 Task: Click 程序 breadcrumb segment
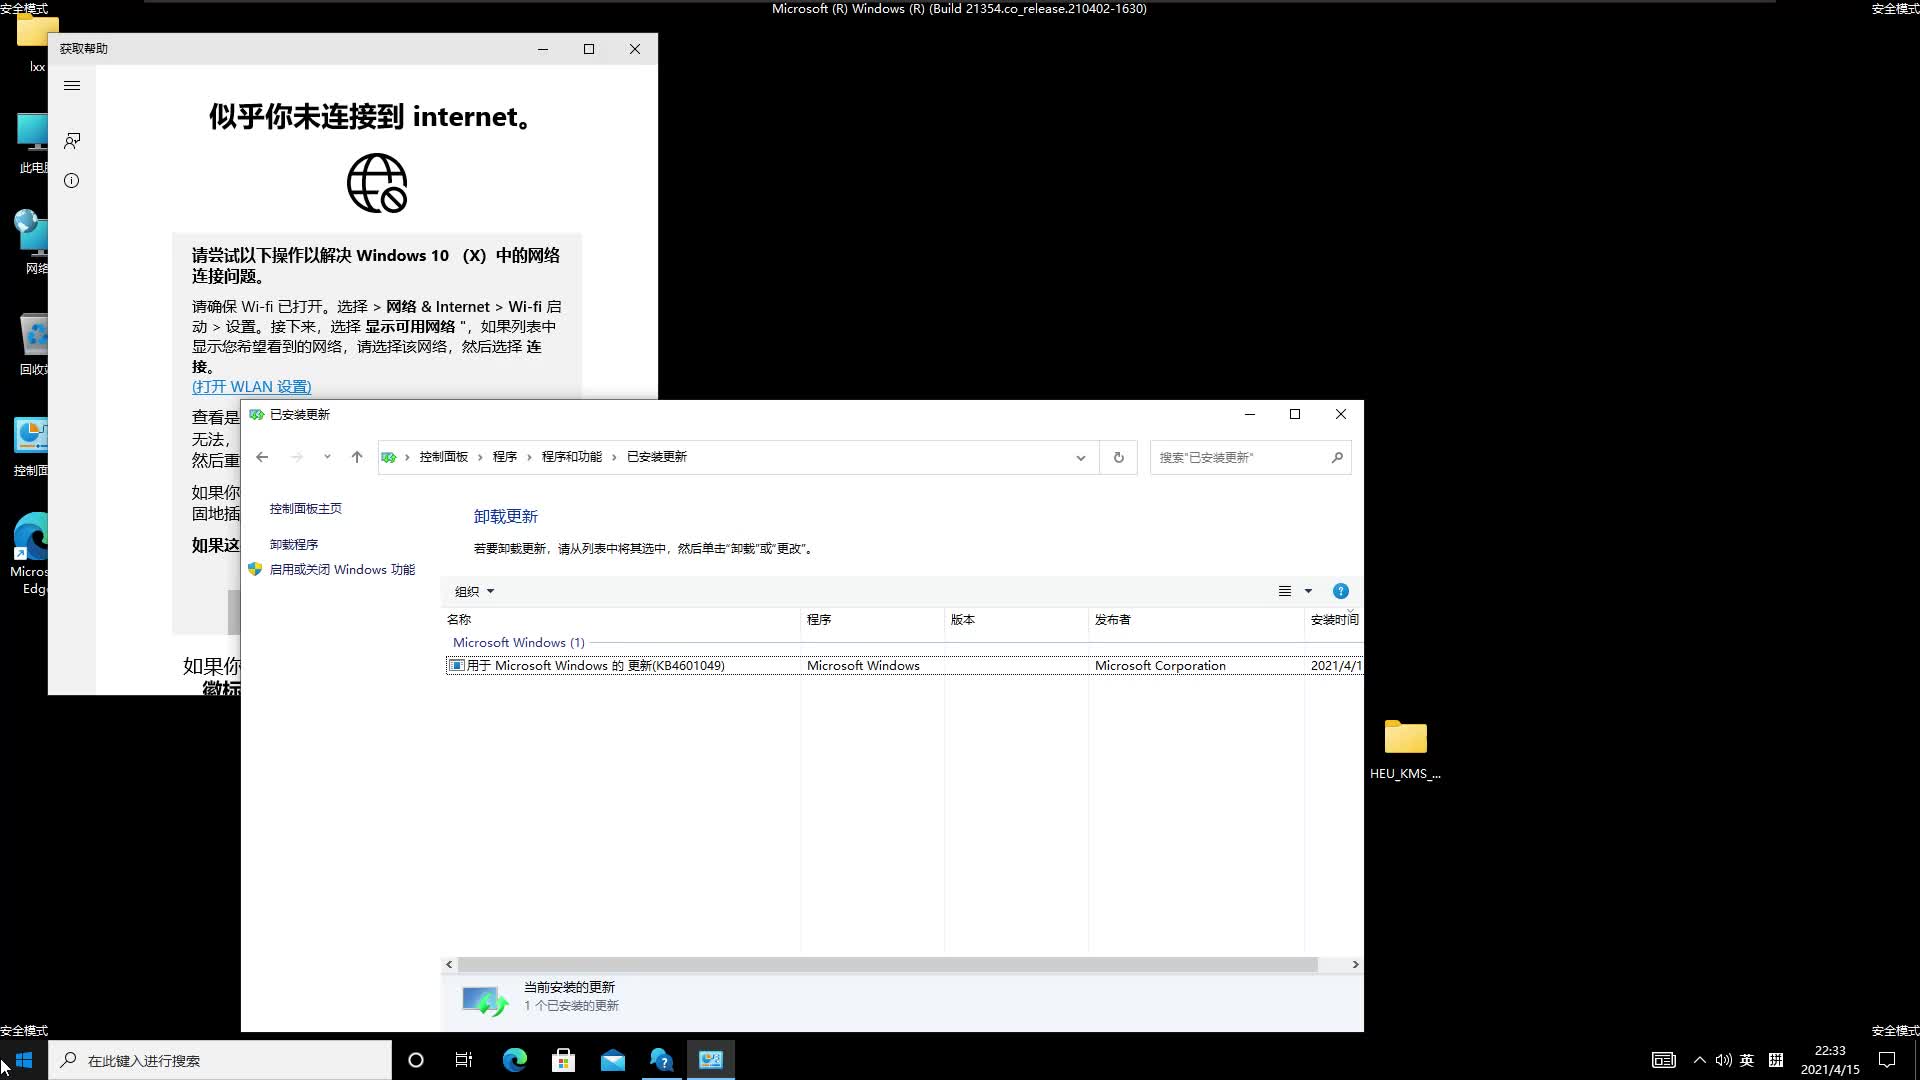(x=505, y=457)
